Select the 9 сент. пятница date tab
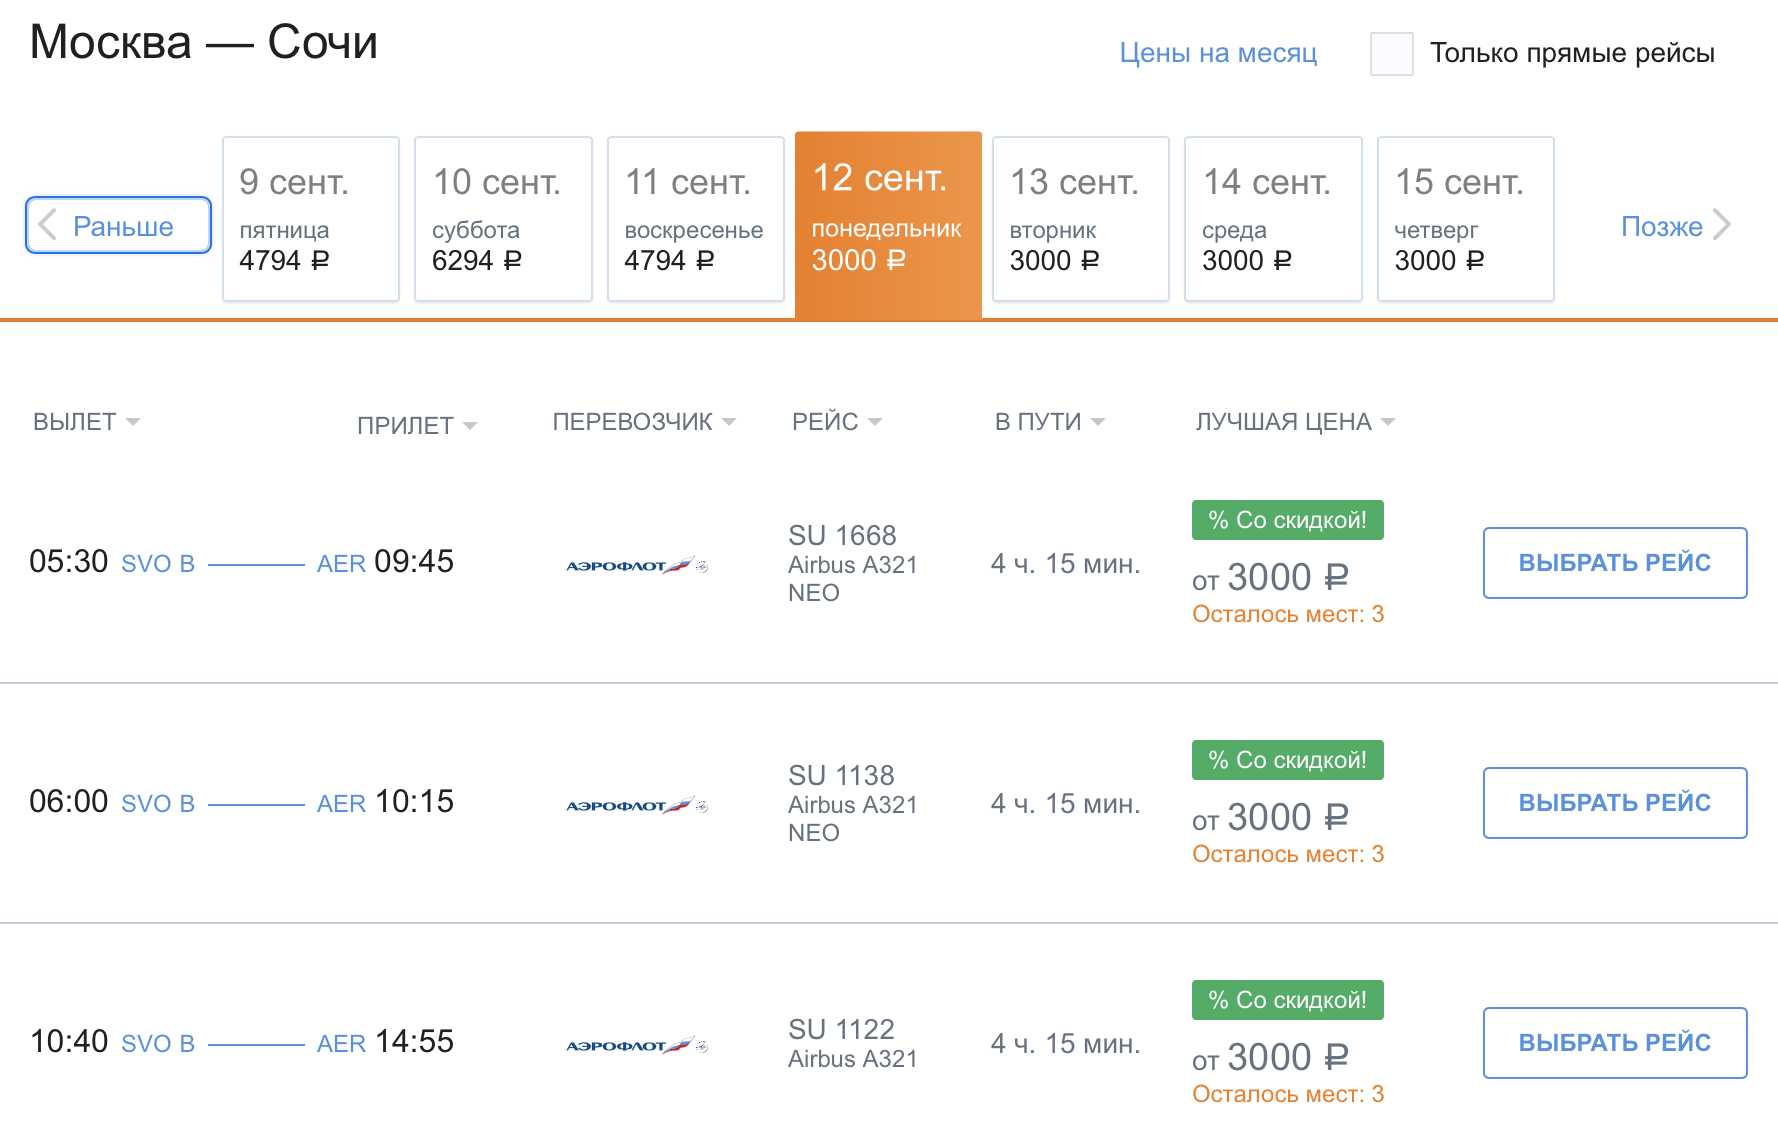The width and height of the screenshot is (1778, 1132). point(311,219)
